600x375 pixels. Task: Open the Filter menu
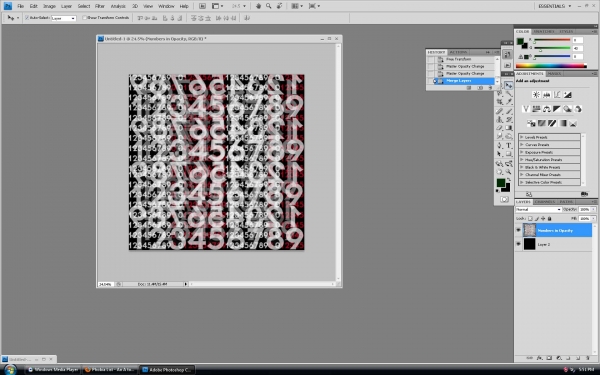[100, 6]
